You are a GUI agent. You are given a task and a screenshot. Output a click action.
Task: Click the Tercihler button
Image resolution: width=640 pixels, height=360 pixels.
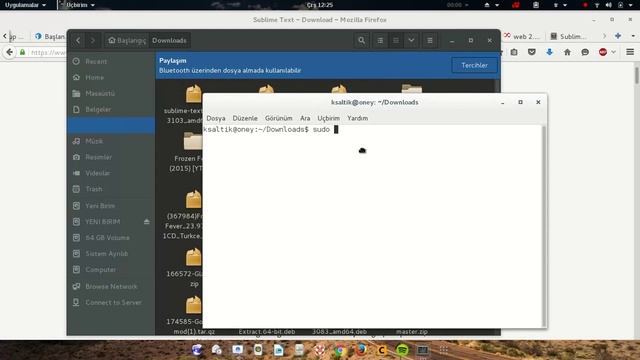tap(474, 65)
